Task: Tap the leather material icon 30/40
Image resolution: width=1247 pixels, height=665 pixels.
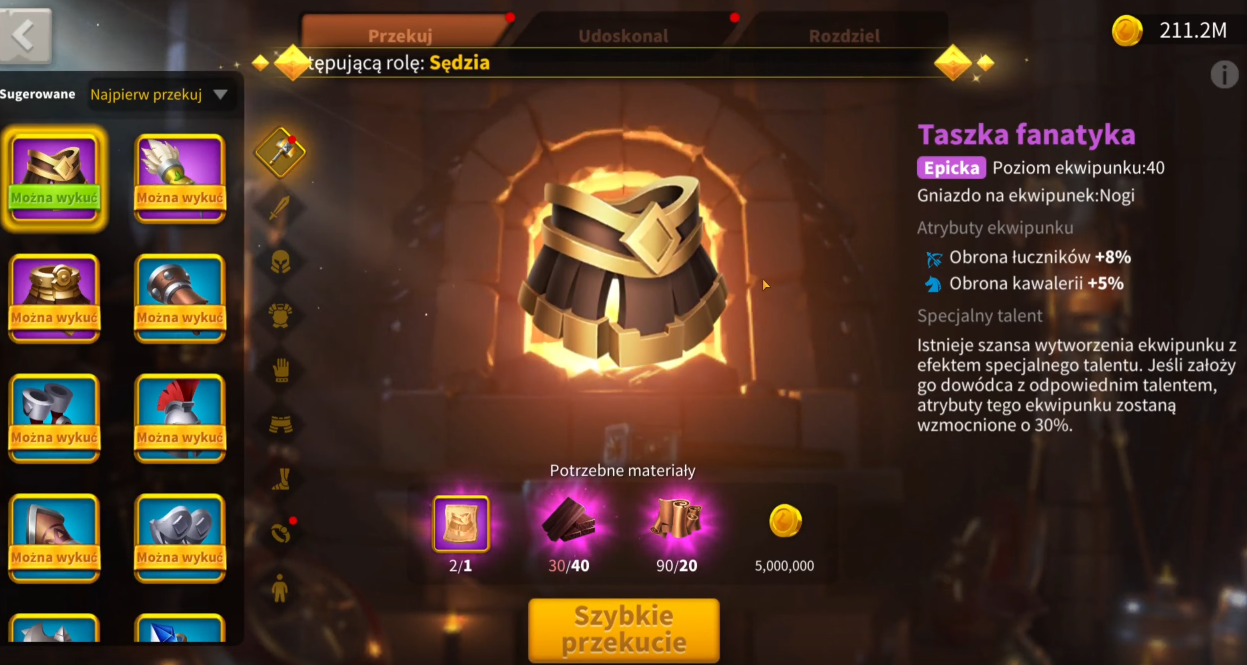Action: tap(569, 521)
